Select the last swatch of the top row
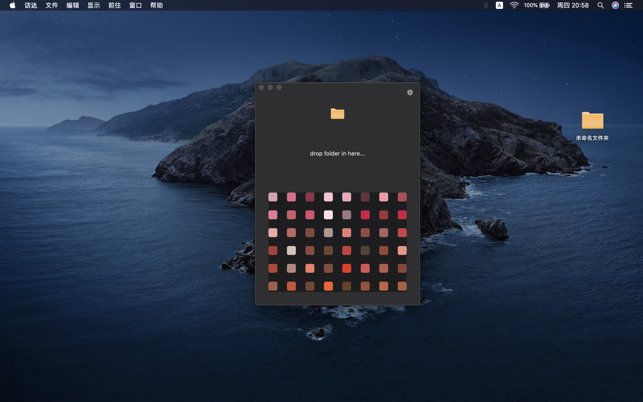Viewport: 643px width, 402px height. point(402,197)
